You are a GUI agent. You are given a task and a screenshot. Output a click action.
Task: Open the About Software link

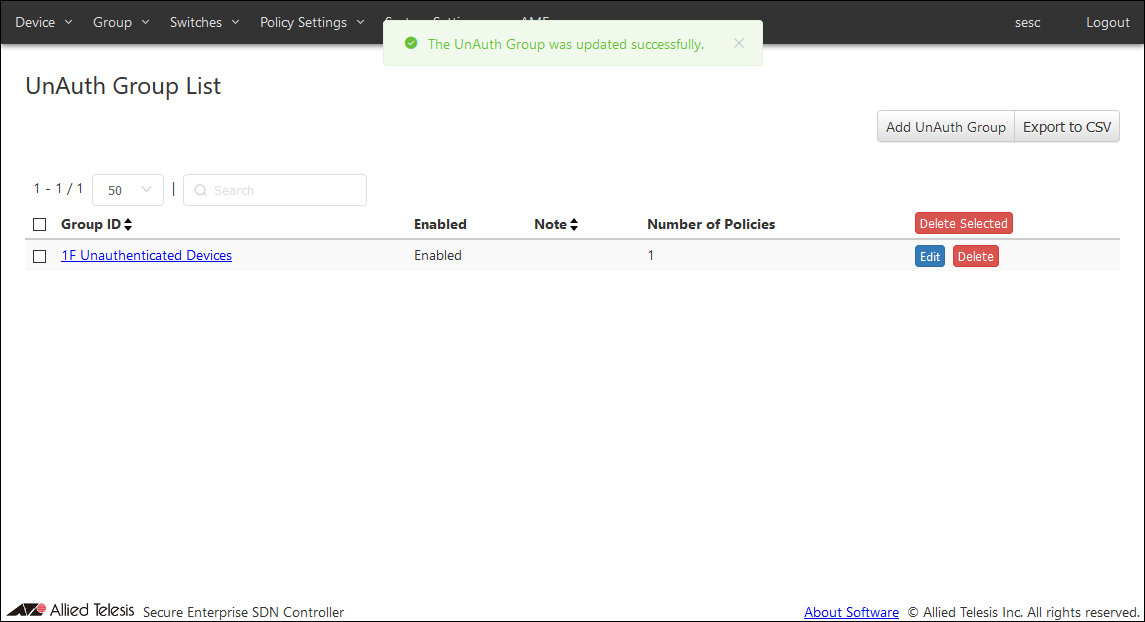(x=851, y=612)
